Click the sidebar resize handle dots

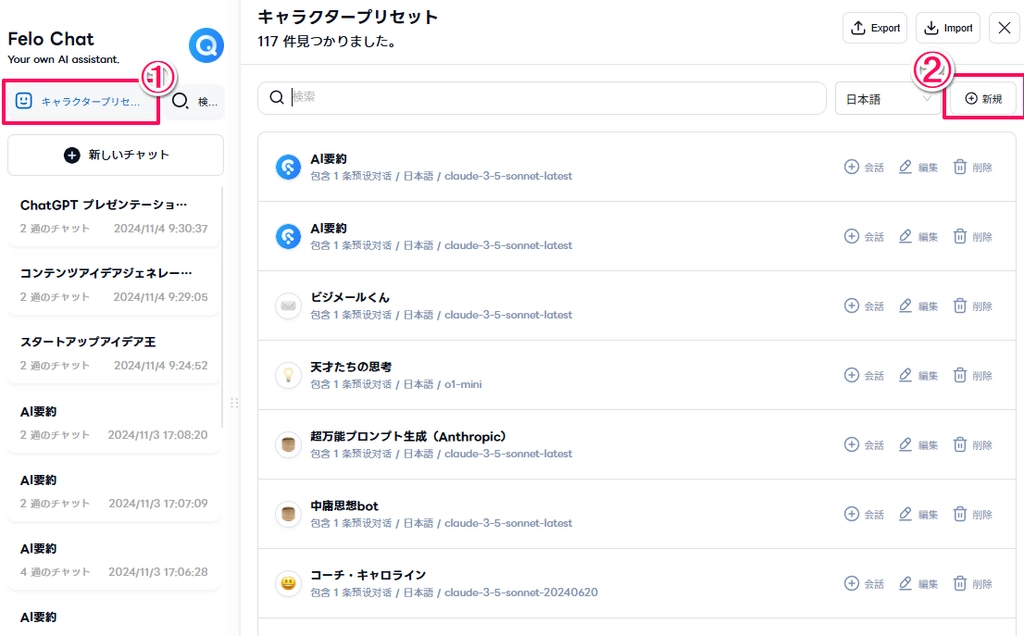tap(234, 403)
